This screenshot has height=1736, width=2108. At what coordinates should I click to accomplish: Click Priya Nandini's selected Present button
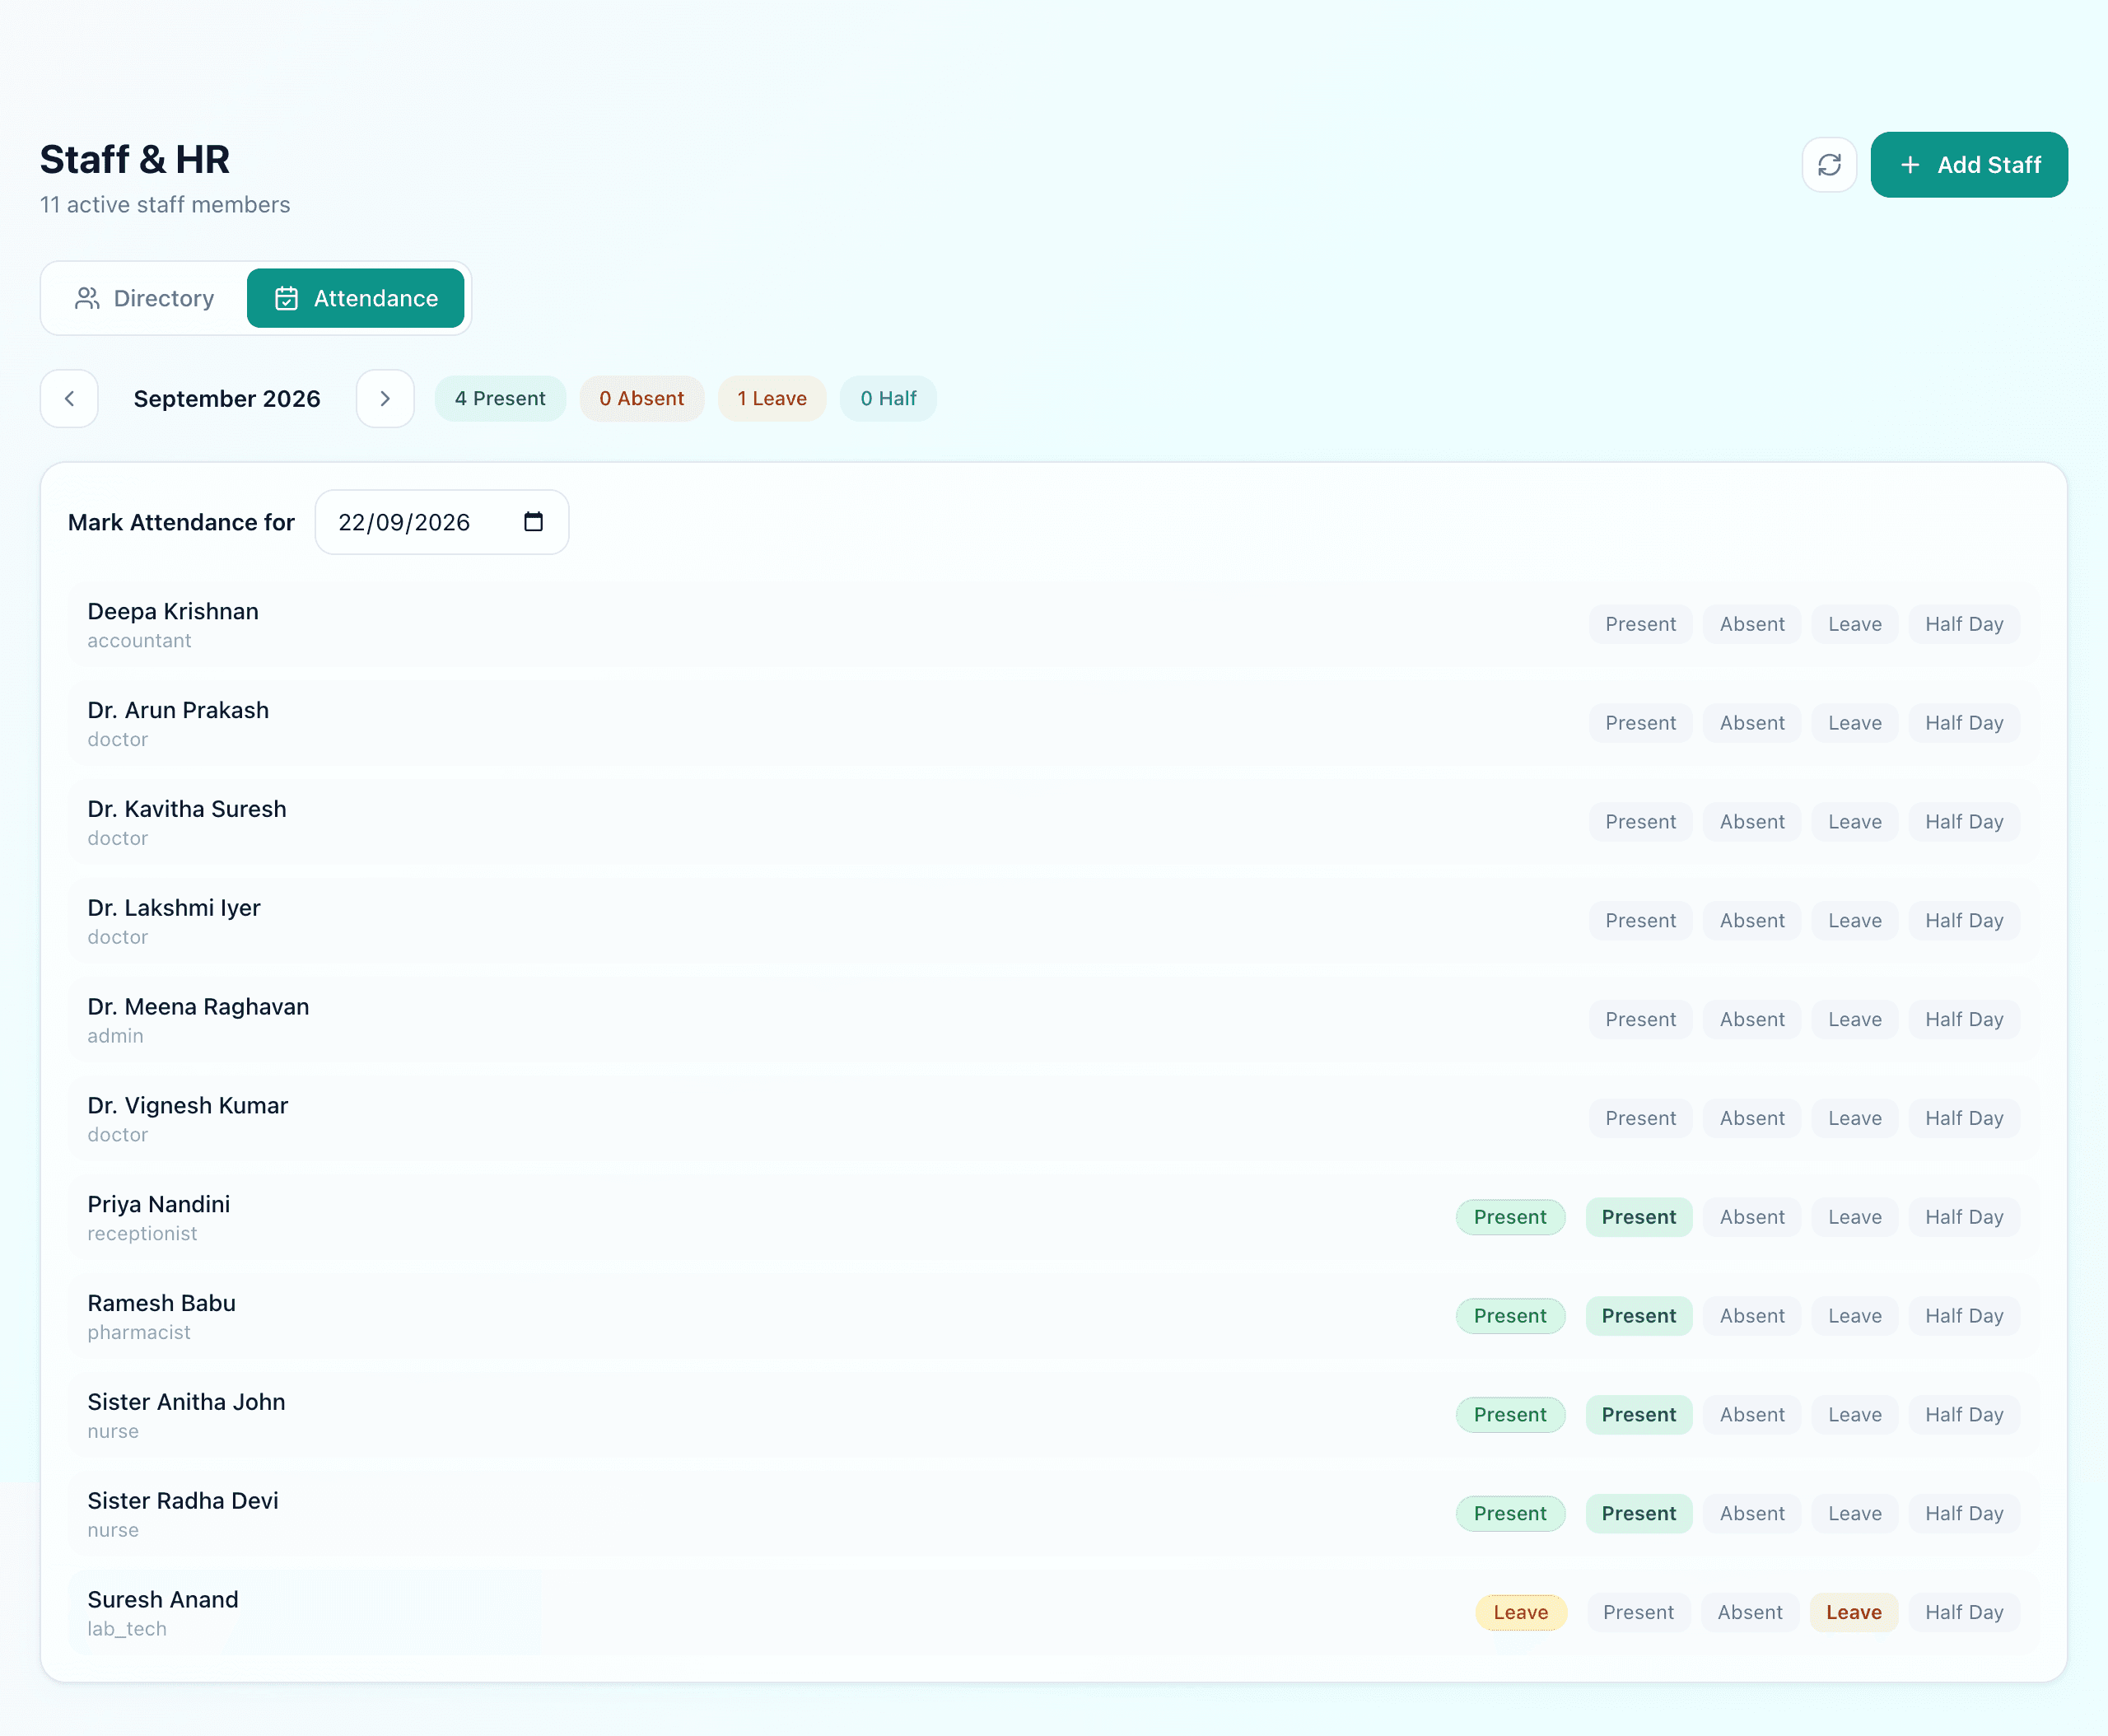1638,1217
